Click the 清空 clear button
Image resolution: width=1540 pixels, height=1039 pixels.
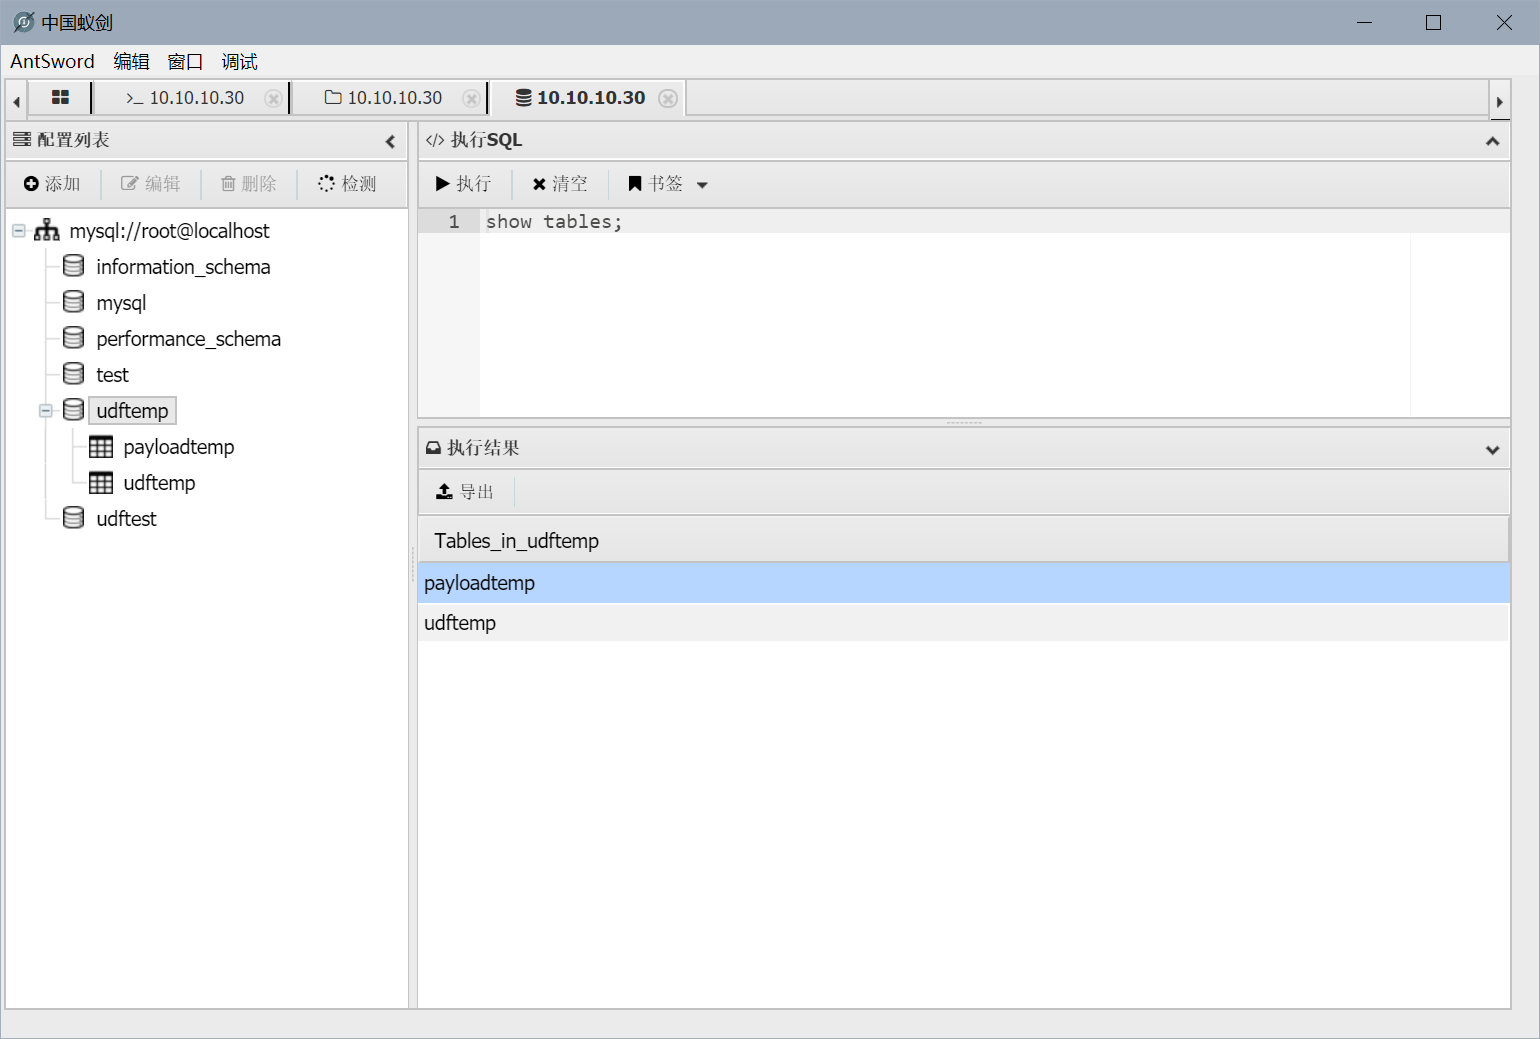(560, 184)
